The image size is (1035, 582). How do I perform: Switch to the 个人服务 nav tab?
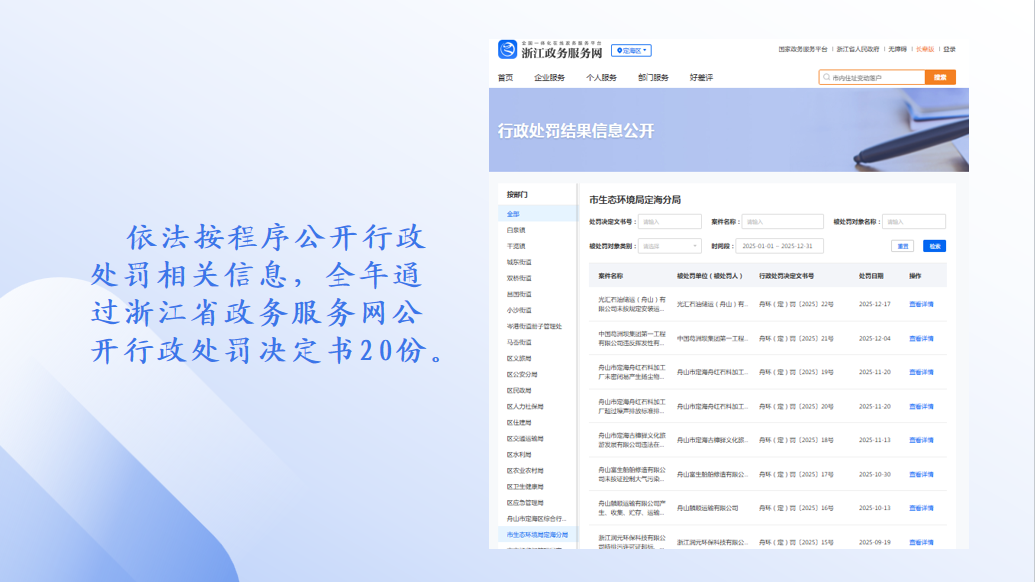(x=601, y=77)
